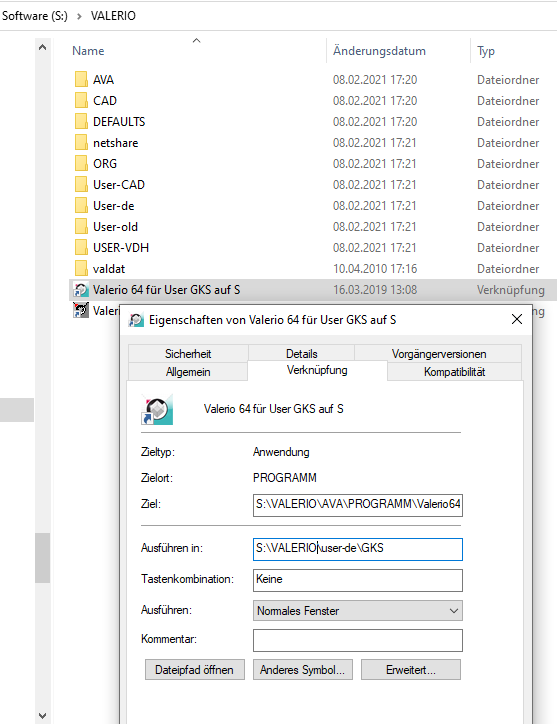This screenshot has height=724, width=557.
Task: Click the Anderes Symbol button
Action: click(303, 670)
